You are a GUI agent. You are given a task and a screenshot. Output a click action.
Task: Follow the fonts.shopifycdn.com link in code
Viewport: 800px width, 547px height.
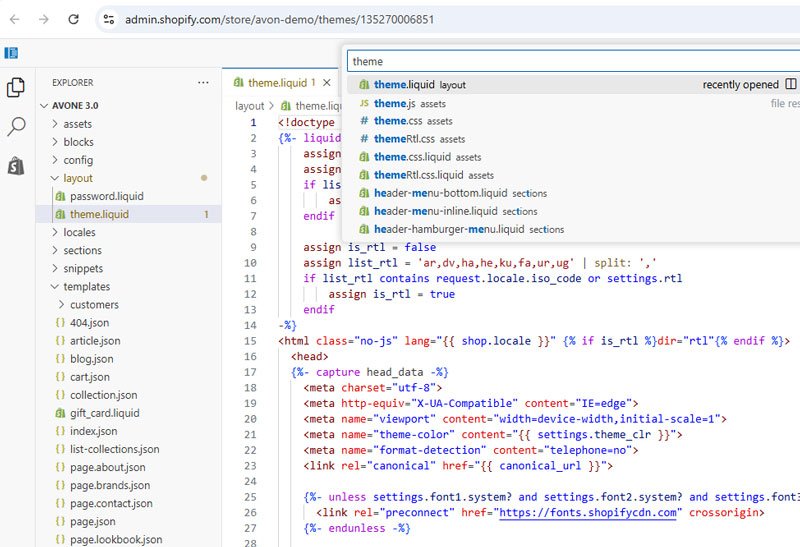pyautogui.click(x=588, y=513)
